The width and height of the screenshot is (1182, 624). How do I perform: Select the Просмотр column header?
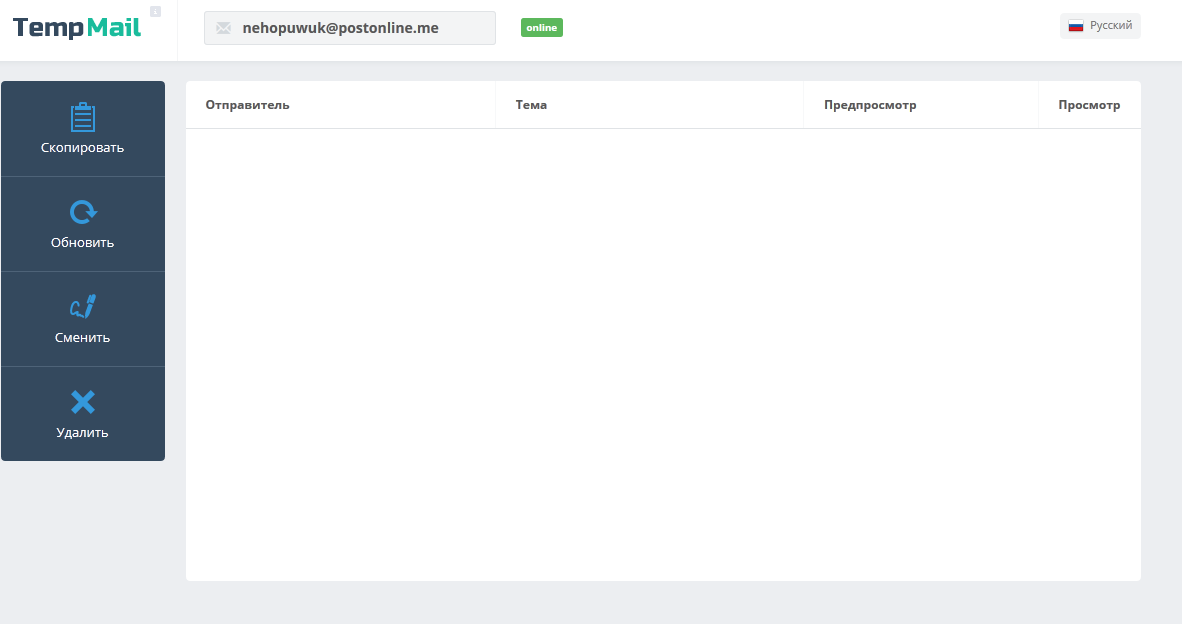[1089, 105]
